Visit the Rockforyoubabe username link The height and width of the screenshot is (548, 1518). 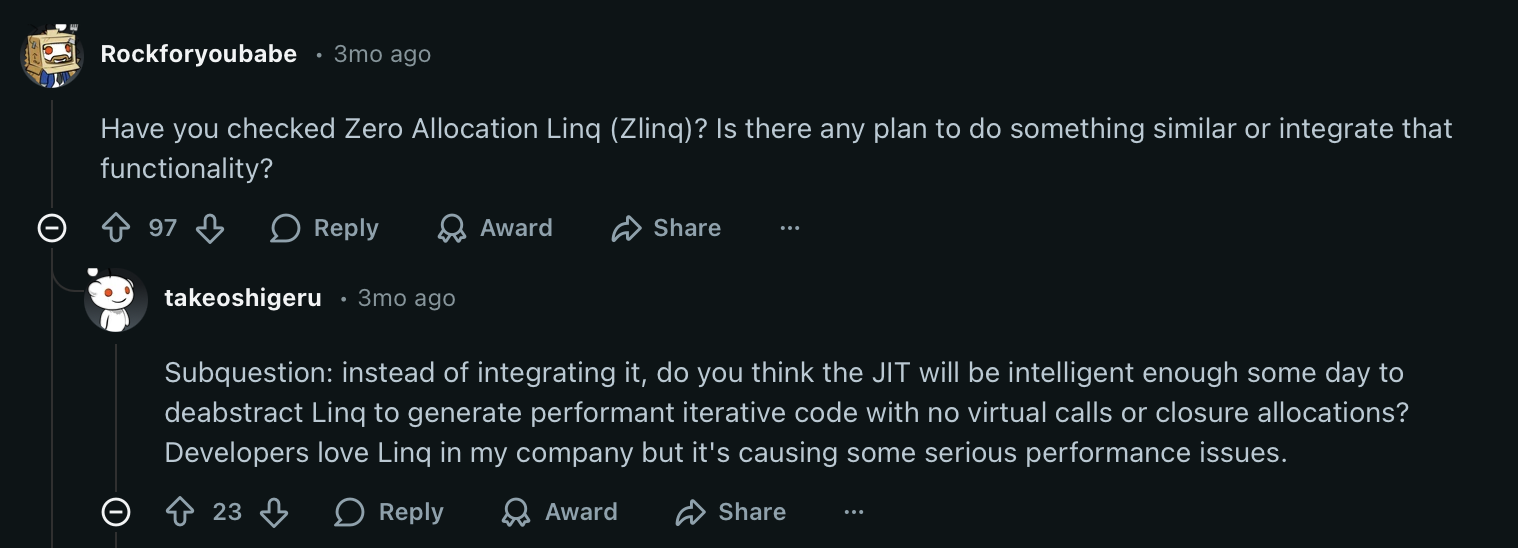pos(199,54)
